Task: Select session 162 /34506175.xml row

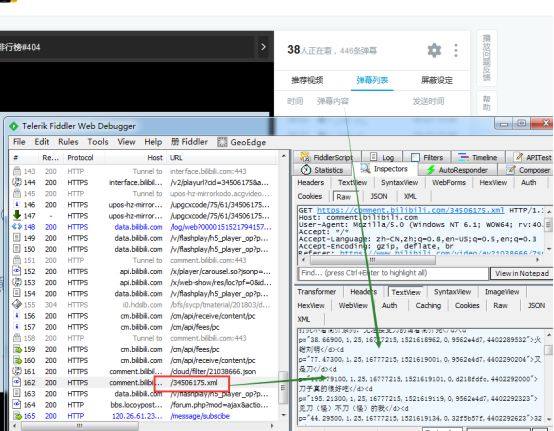Action: click(x=144, y=383)
